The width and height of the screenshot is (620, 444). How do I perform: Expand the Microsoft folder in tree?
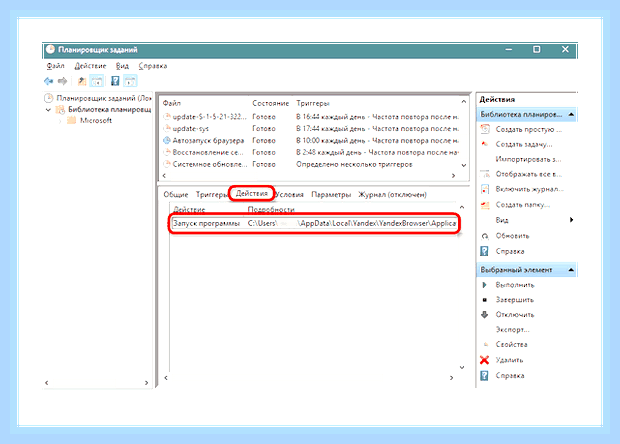[60, 121]
